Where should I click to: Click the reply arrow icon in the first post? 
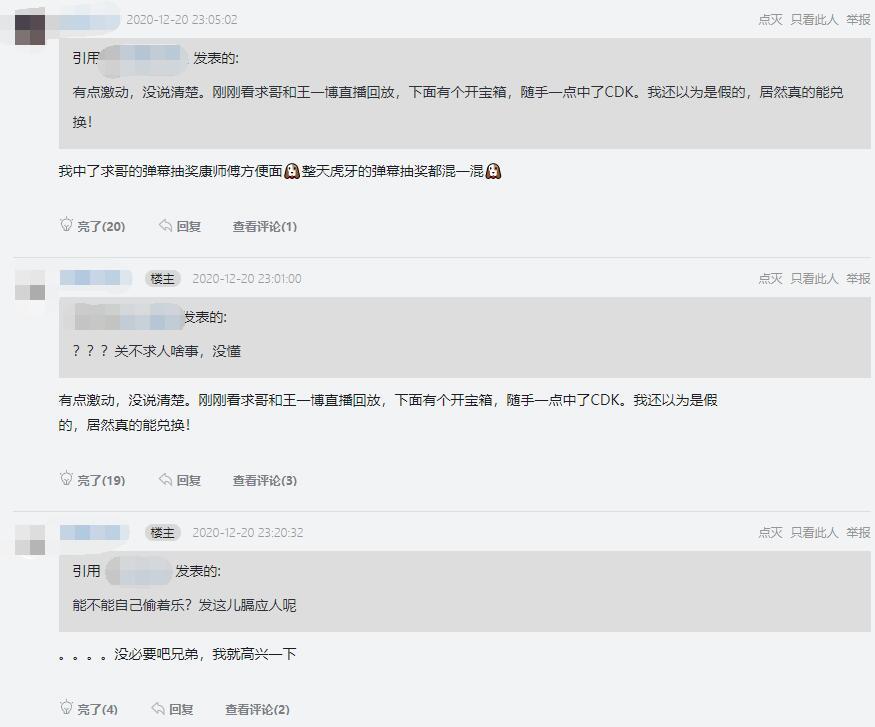click(x=165, y=225)
